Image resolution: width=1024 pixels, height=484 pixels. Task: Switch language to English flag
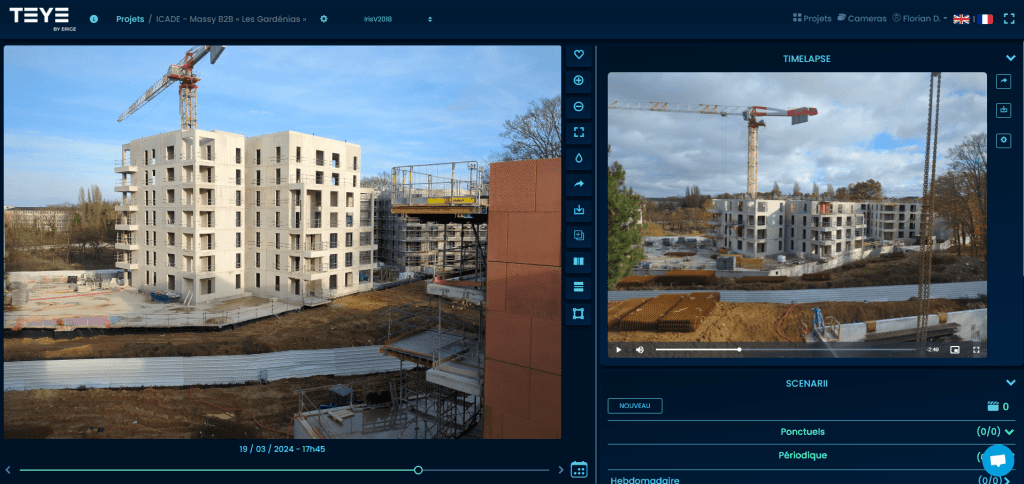click(961, 19)
